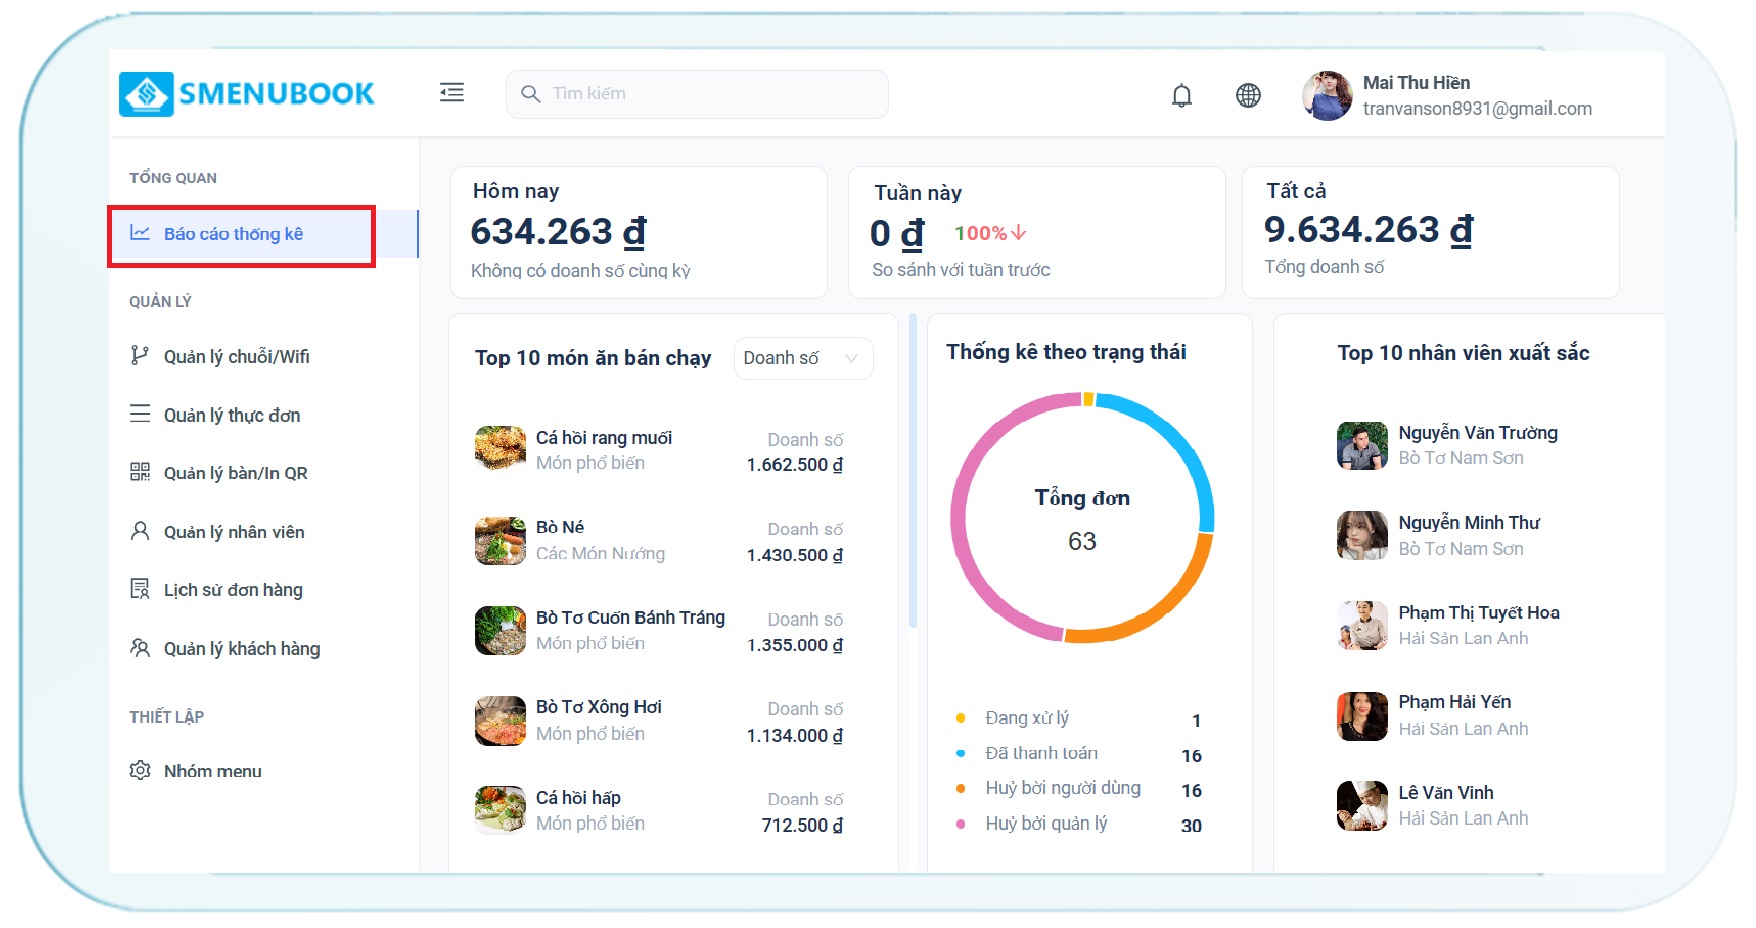Click Nguyễn Văn Trường's avatar thumbnail
Image resolution: width=1756 pixels, height=928 pixels.
pyautogui.click(x=1362, y=446)
